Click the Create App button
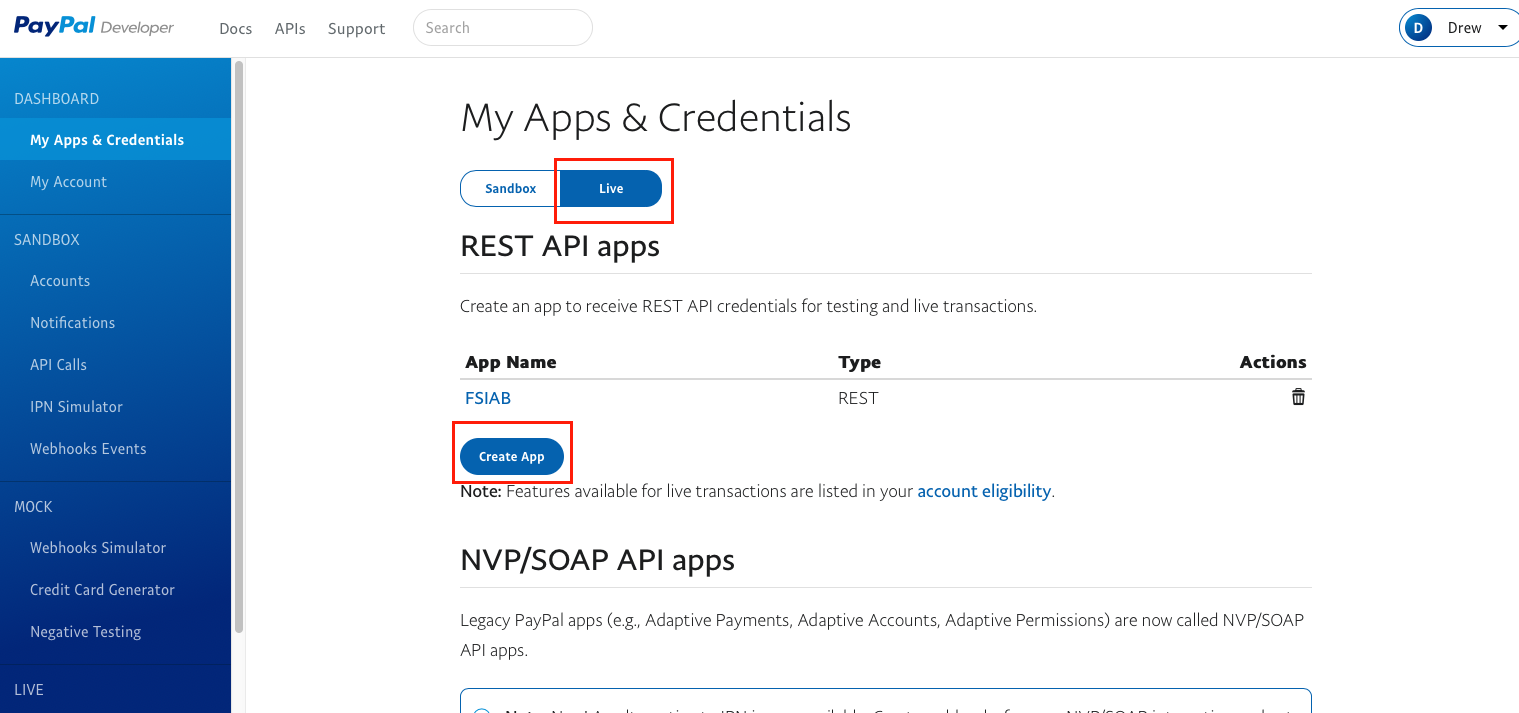 coord(512,456)
